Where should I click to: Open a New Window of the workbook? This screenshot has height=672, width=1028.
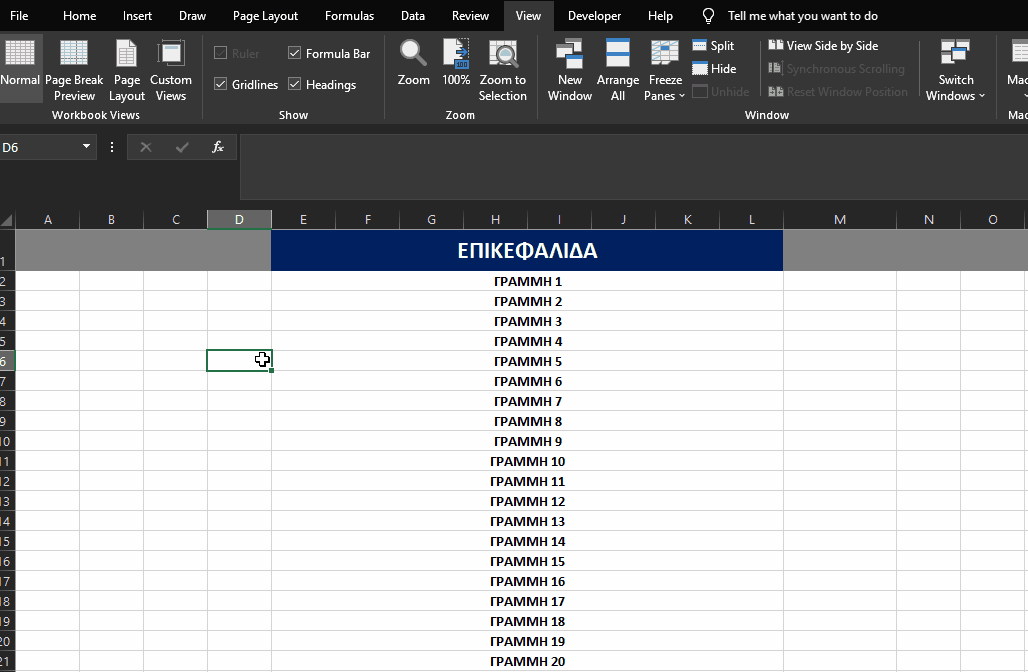(x=569, y=68)
